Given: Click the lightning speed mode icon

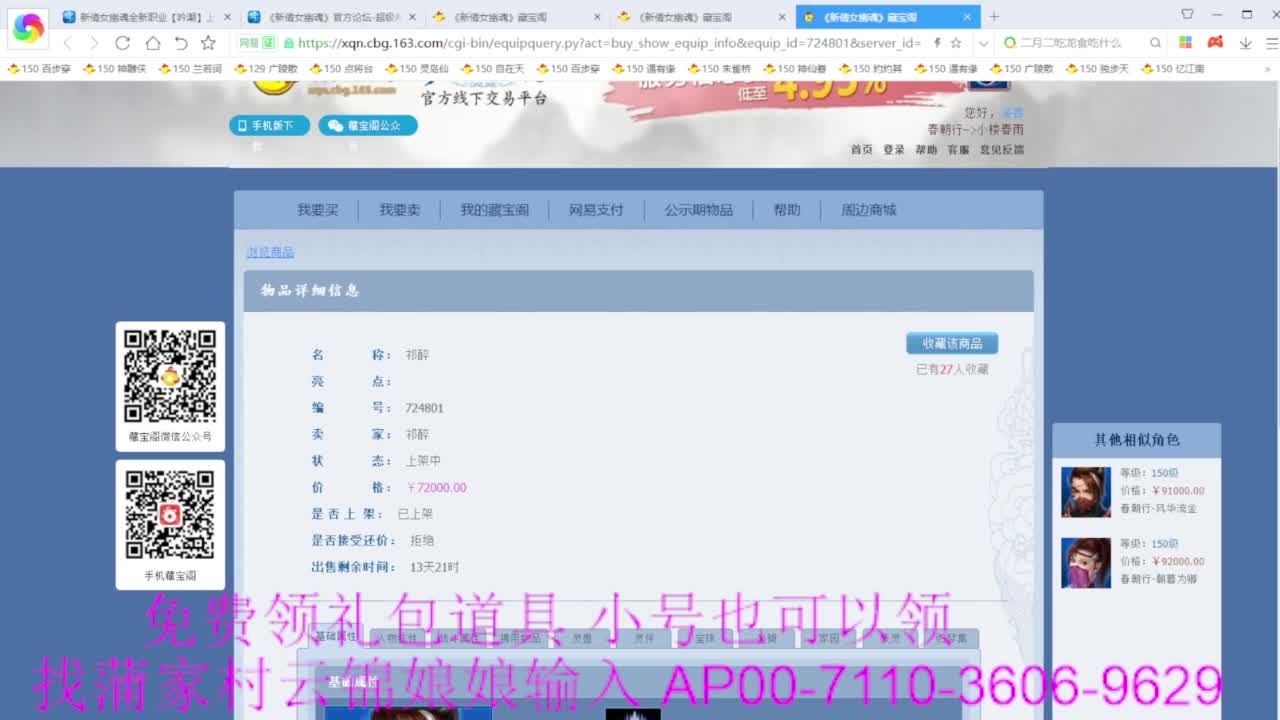Looking at the screenshot, I should [937, 43].
